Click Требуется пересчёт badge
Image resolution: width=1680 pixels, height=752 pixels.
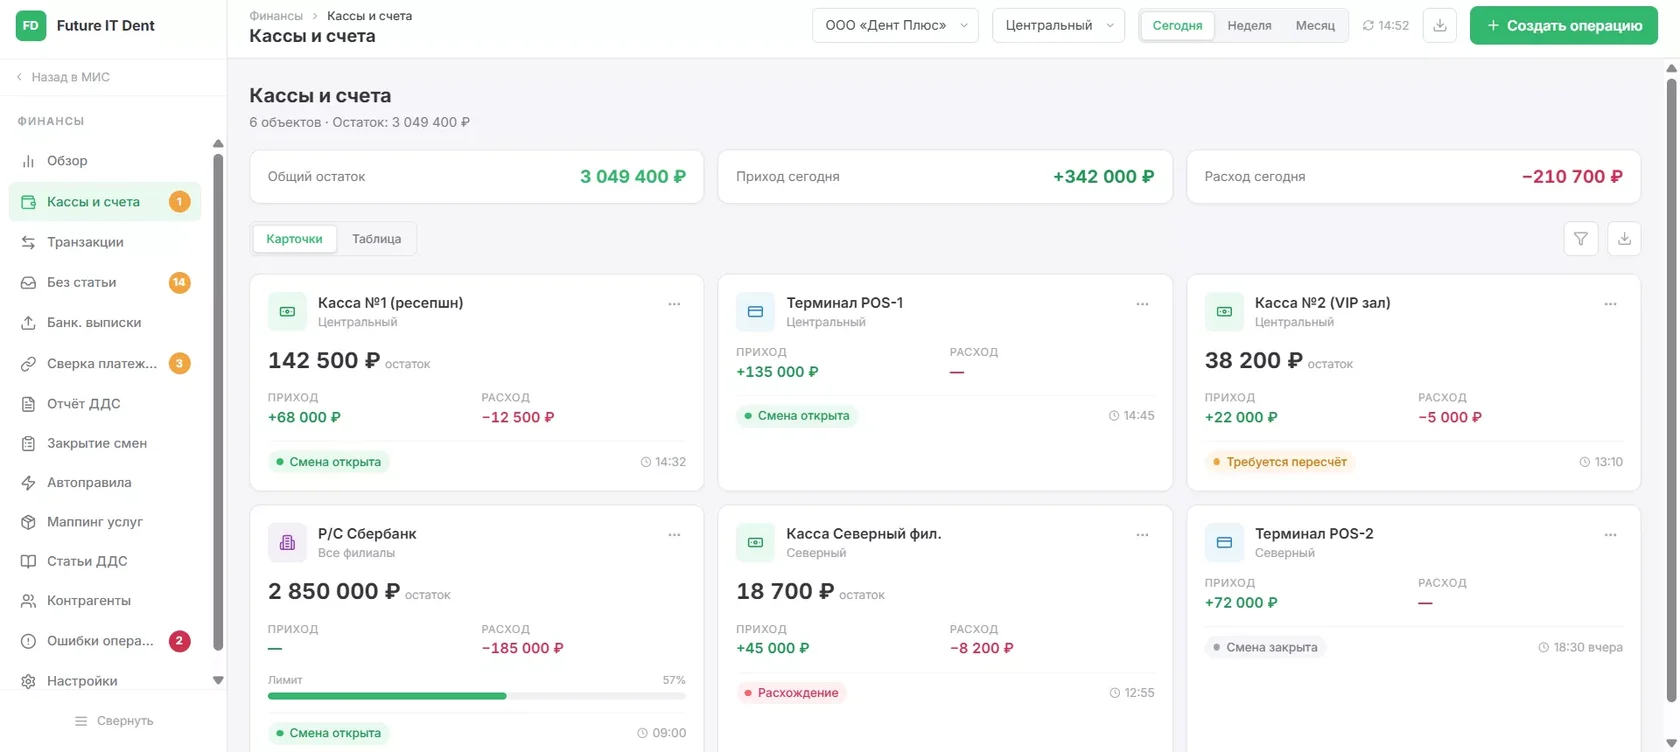[1280, 462]
